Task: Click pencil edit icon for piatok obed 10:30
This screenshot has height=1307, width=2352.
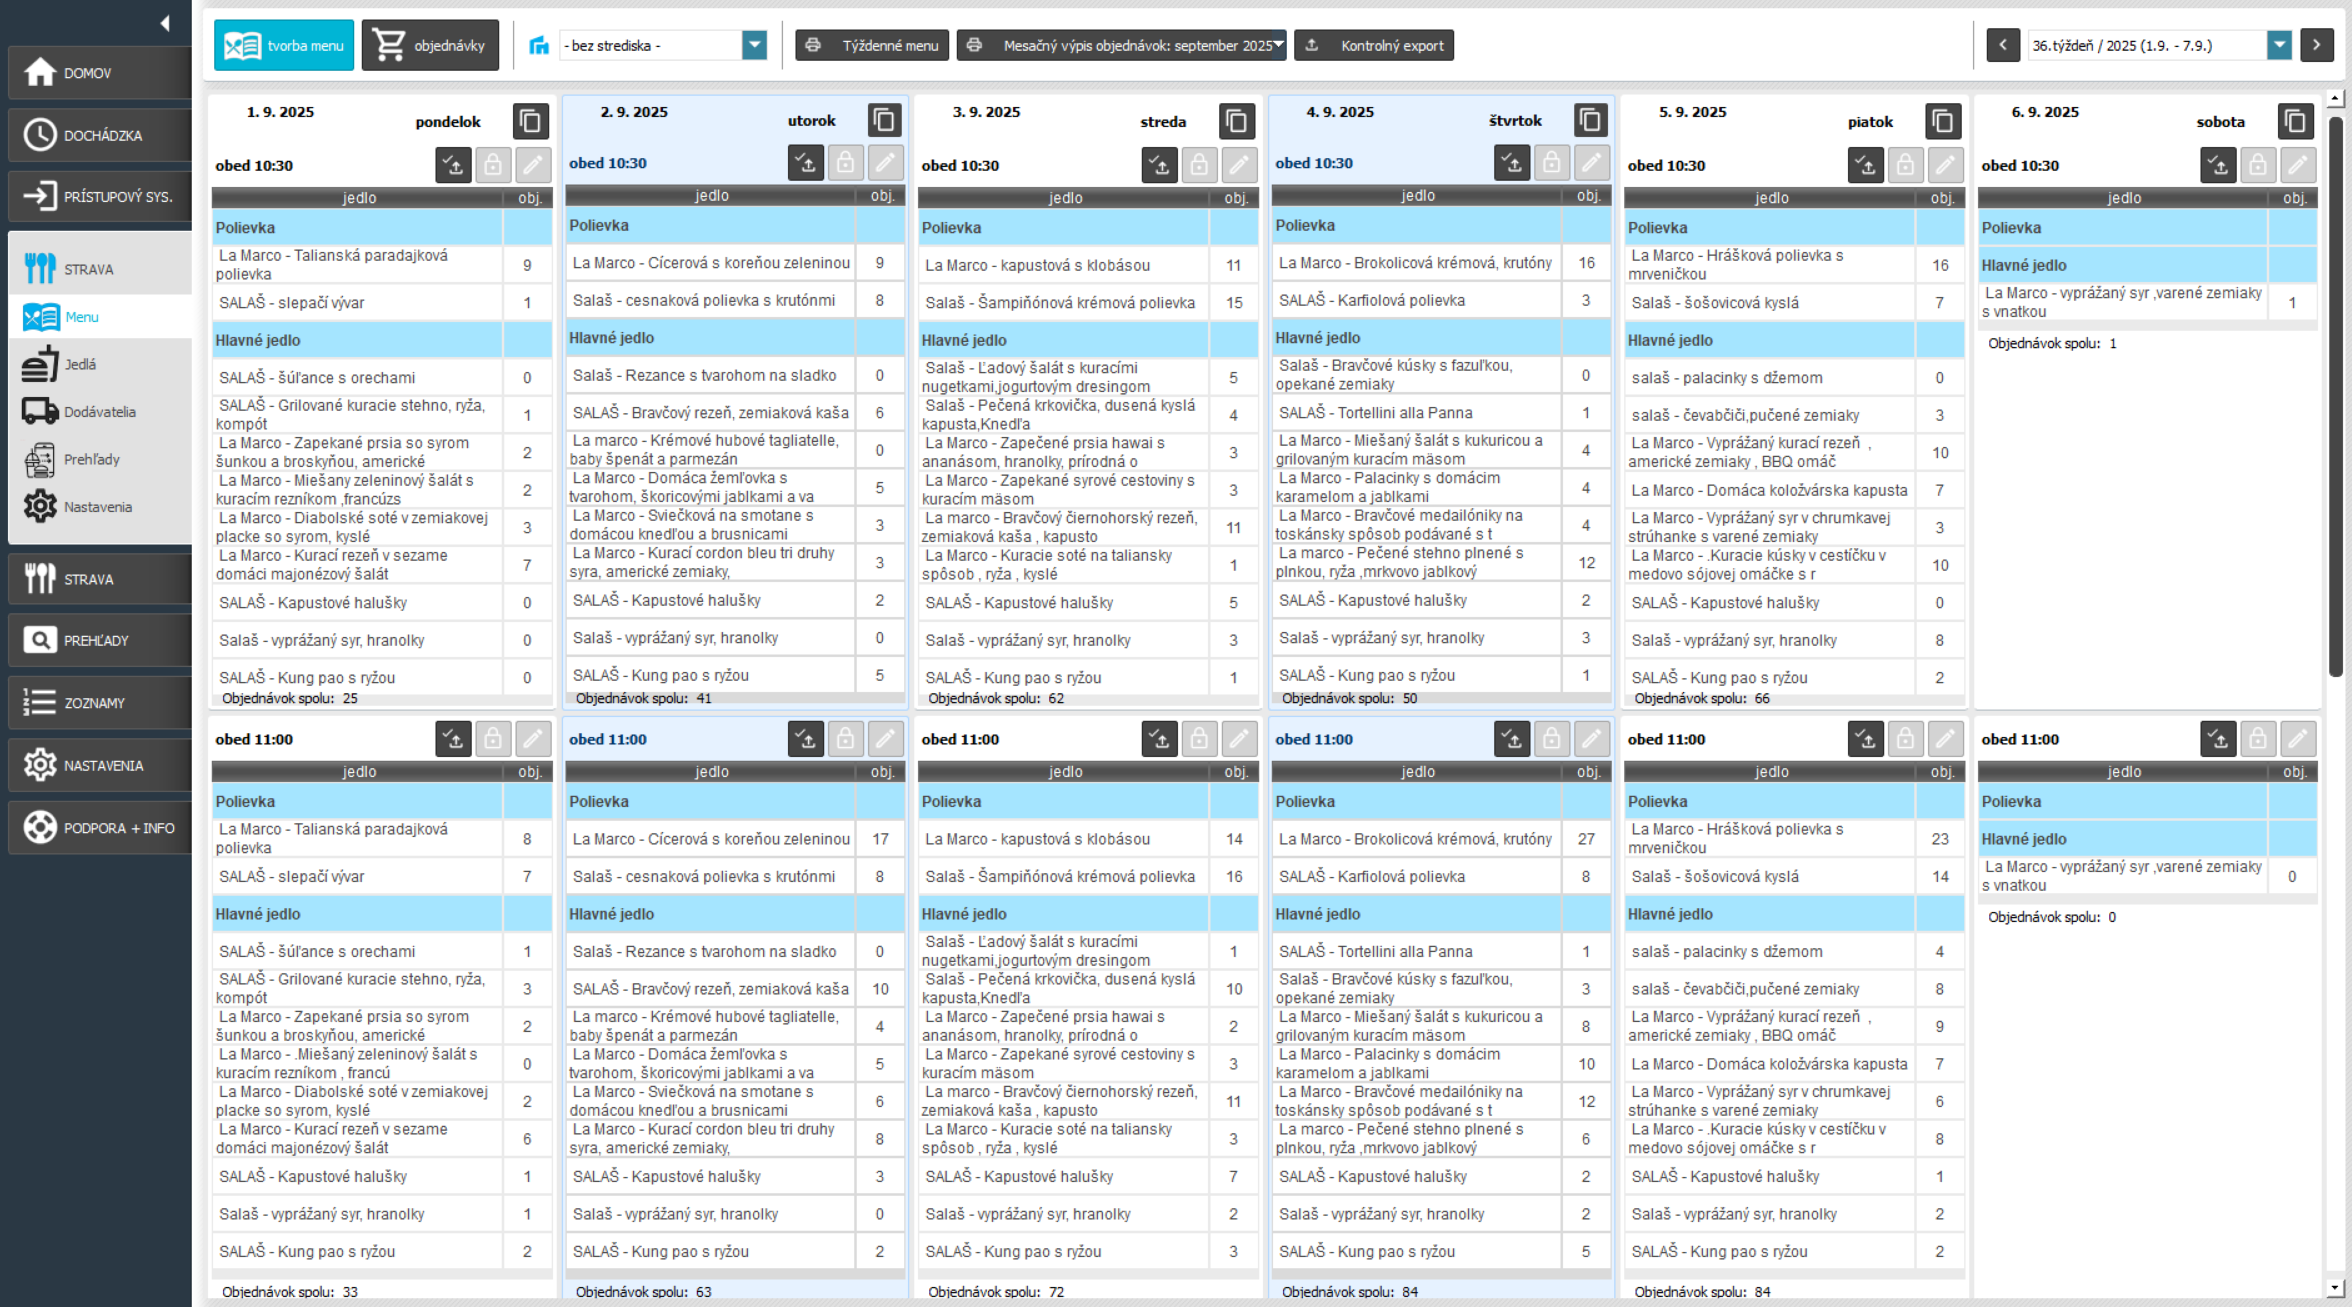Action: pyautogui.click(x=1944, y=165)
